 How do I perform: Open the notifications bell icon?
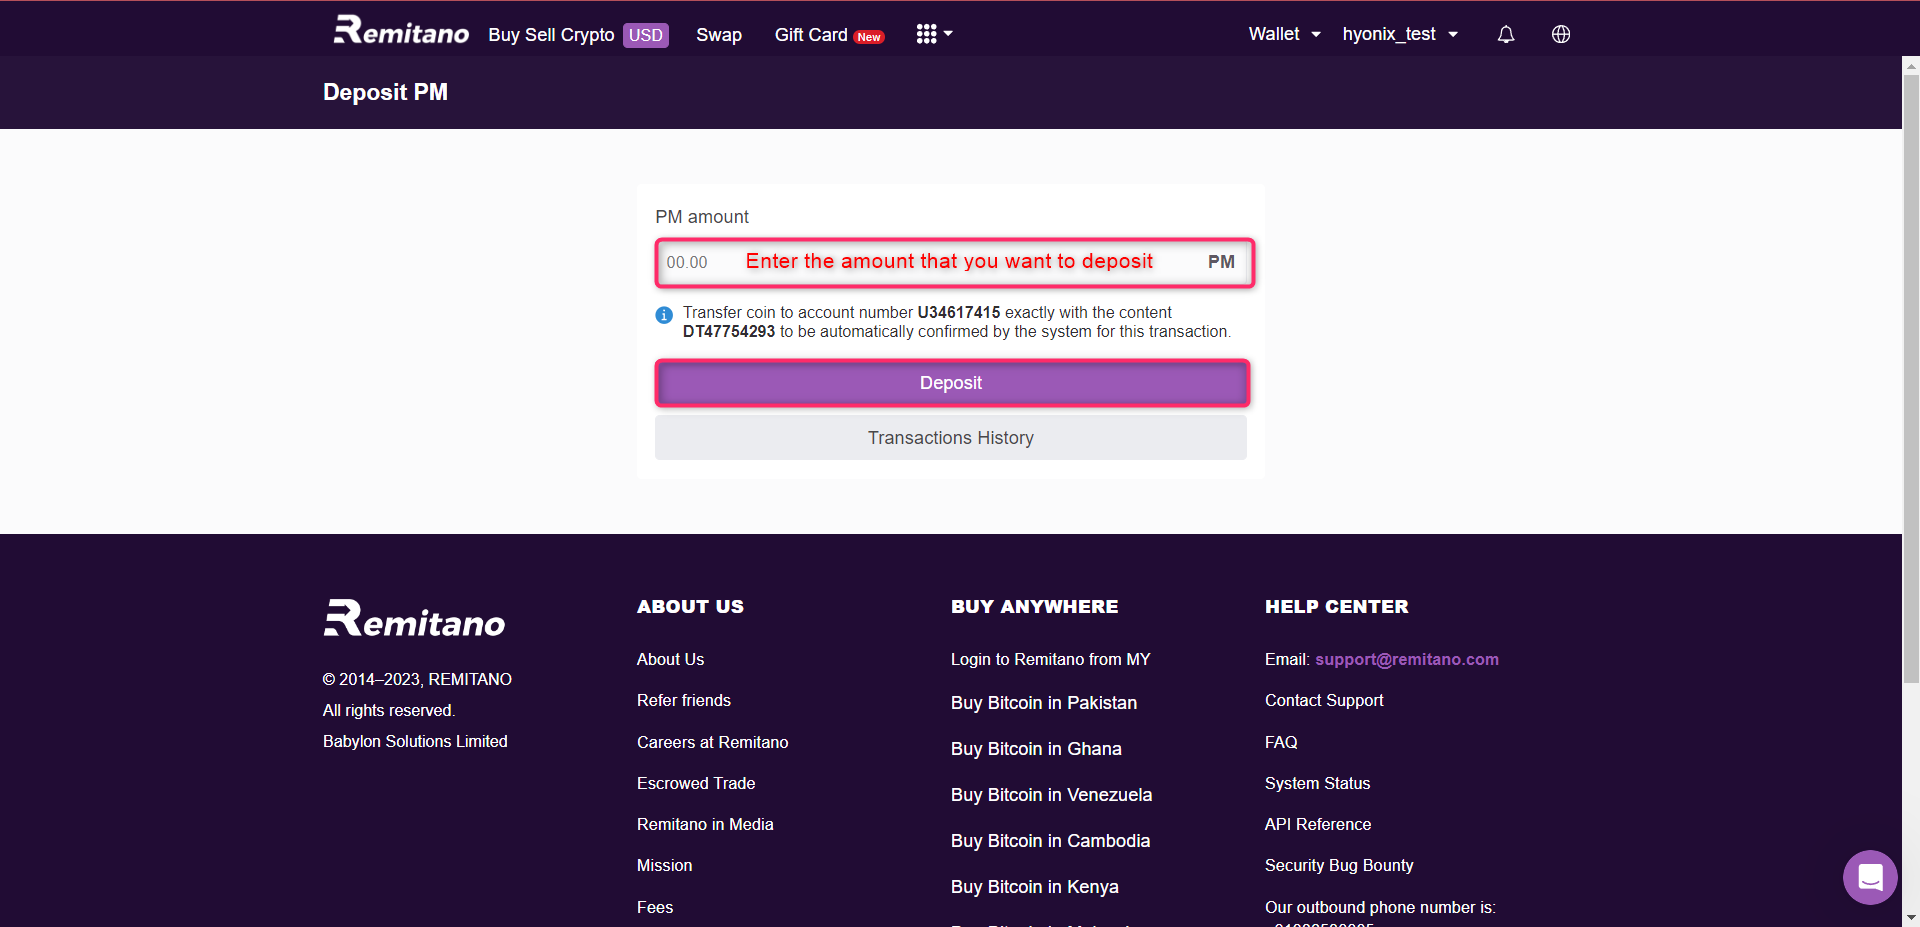point(1504,33)
